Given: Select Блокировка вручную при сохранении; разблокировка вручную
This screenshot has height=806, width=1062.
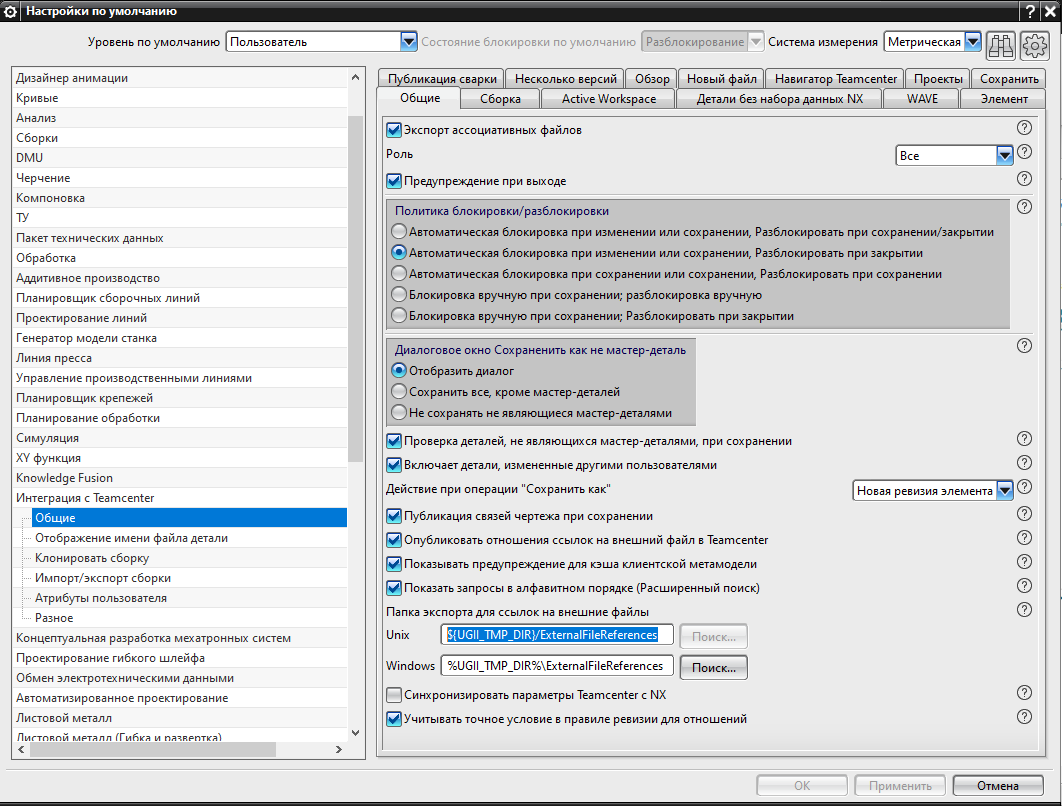Looking at the screenshot, I should coord(399,295).
